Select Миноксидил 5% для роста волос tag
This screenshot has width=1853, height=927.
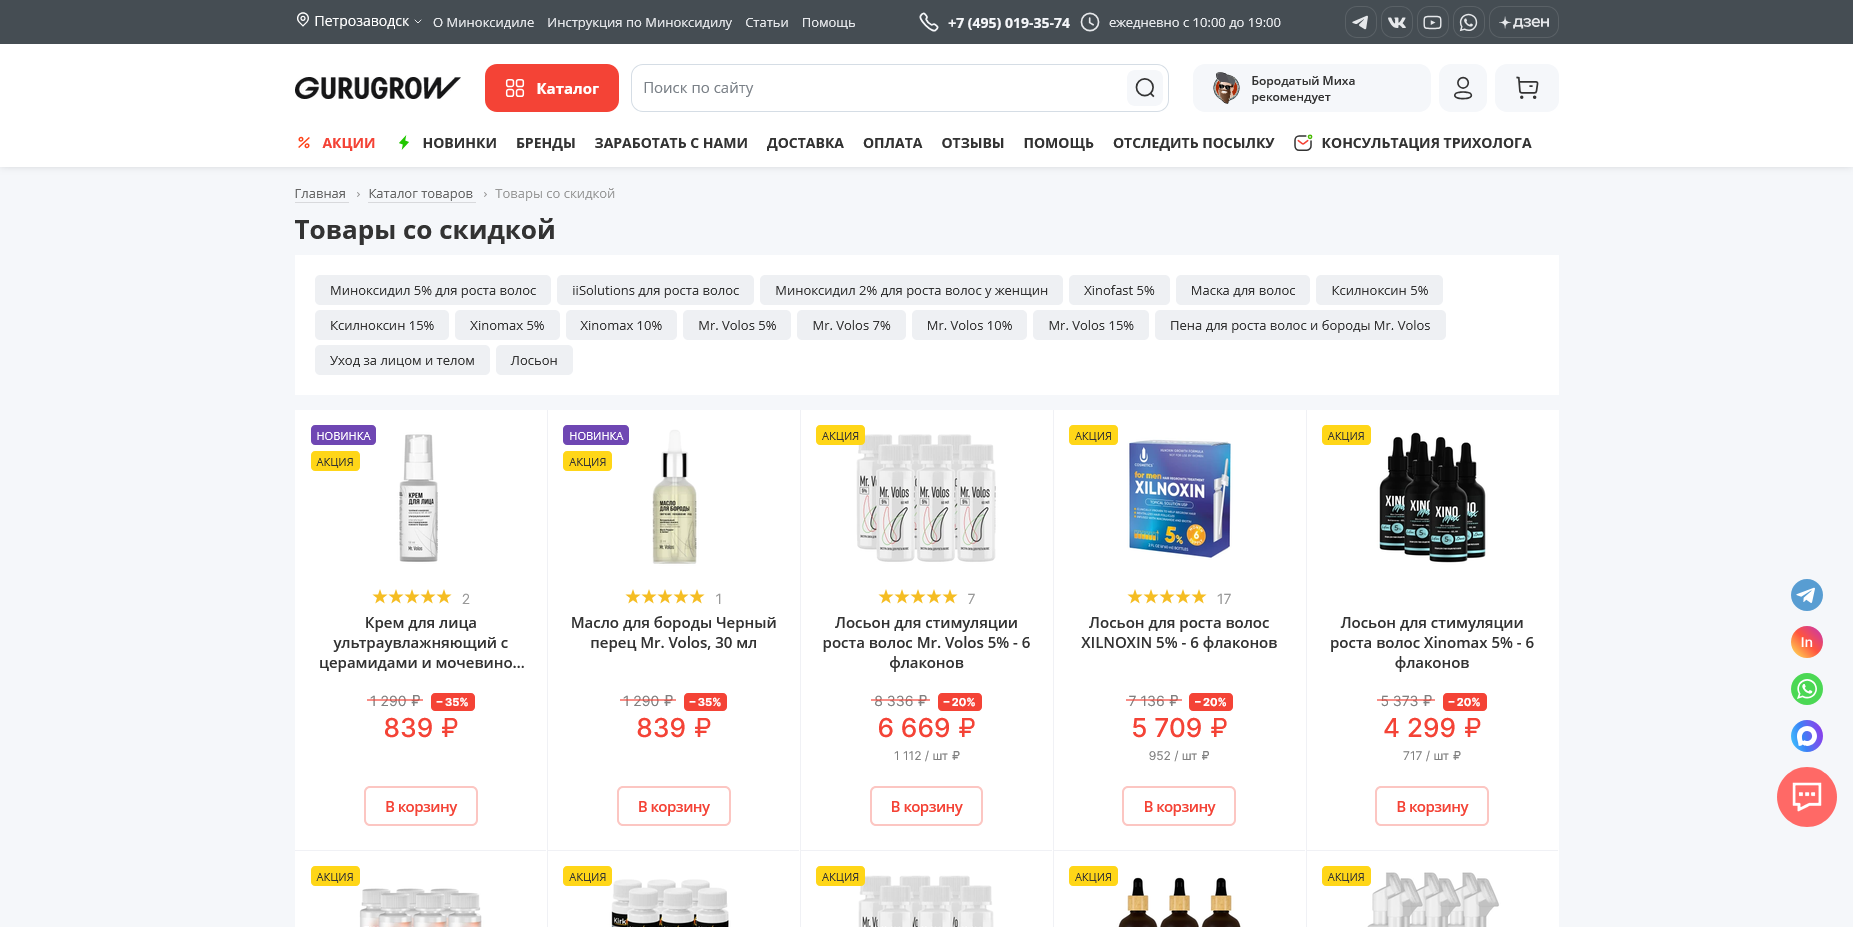pos(433,290)
